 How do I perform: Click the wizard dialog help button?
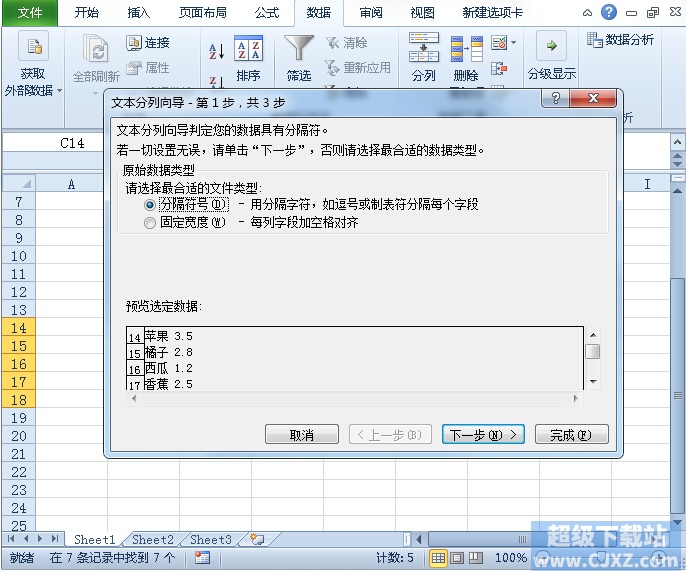tap(556, 98)
